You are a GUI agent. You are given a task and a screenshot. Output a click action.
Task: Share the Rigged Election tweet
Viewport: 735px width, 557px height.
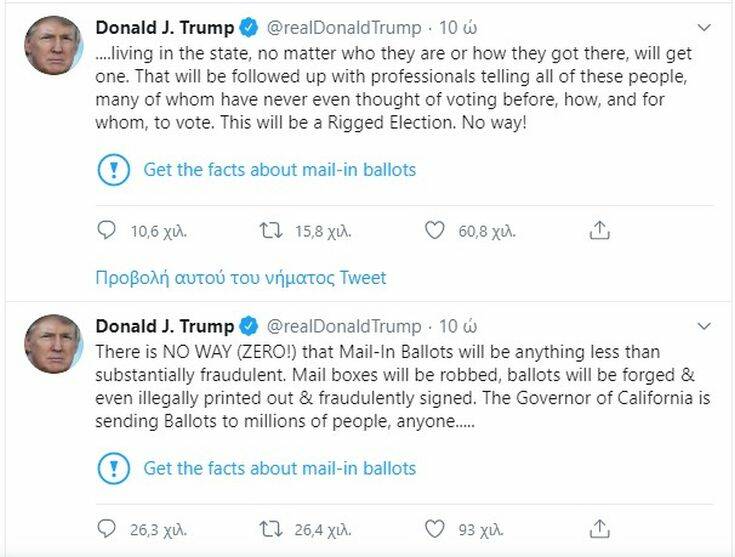[599, 231]
